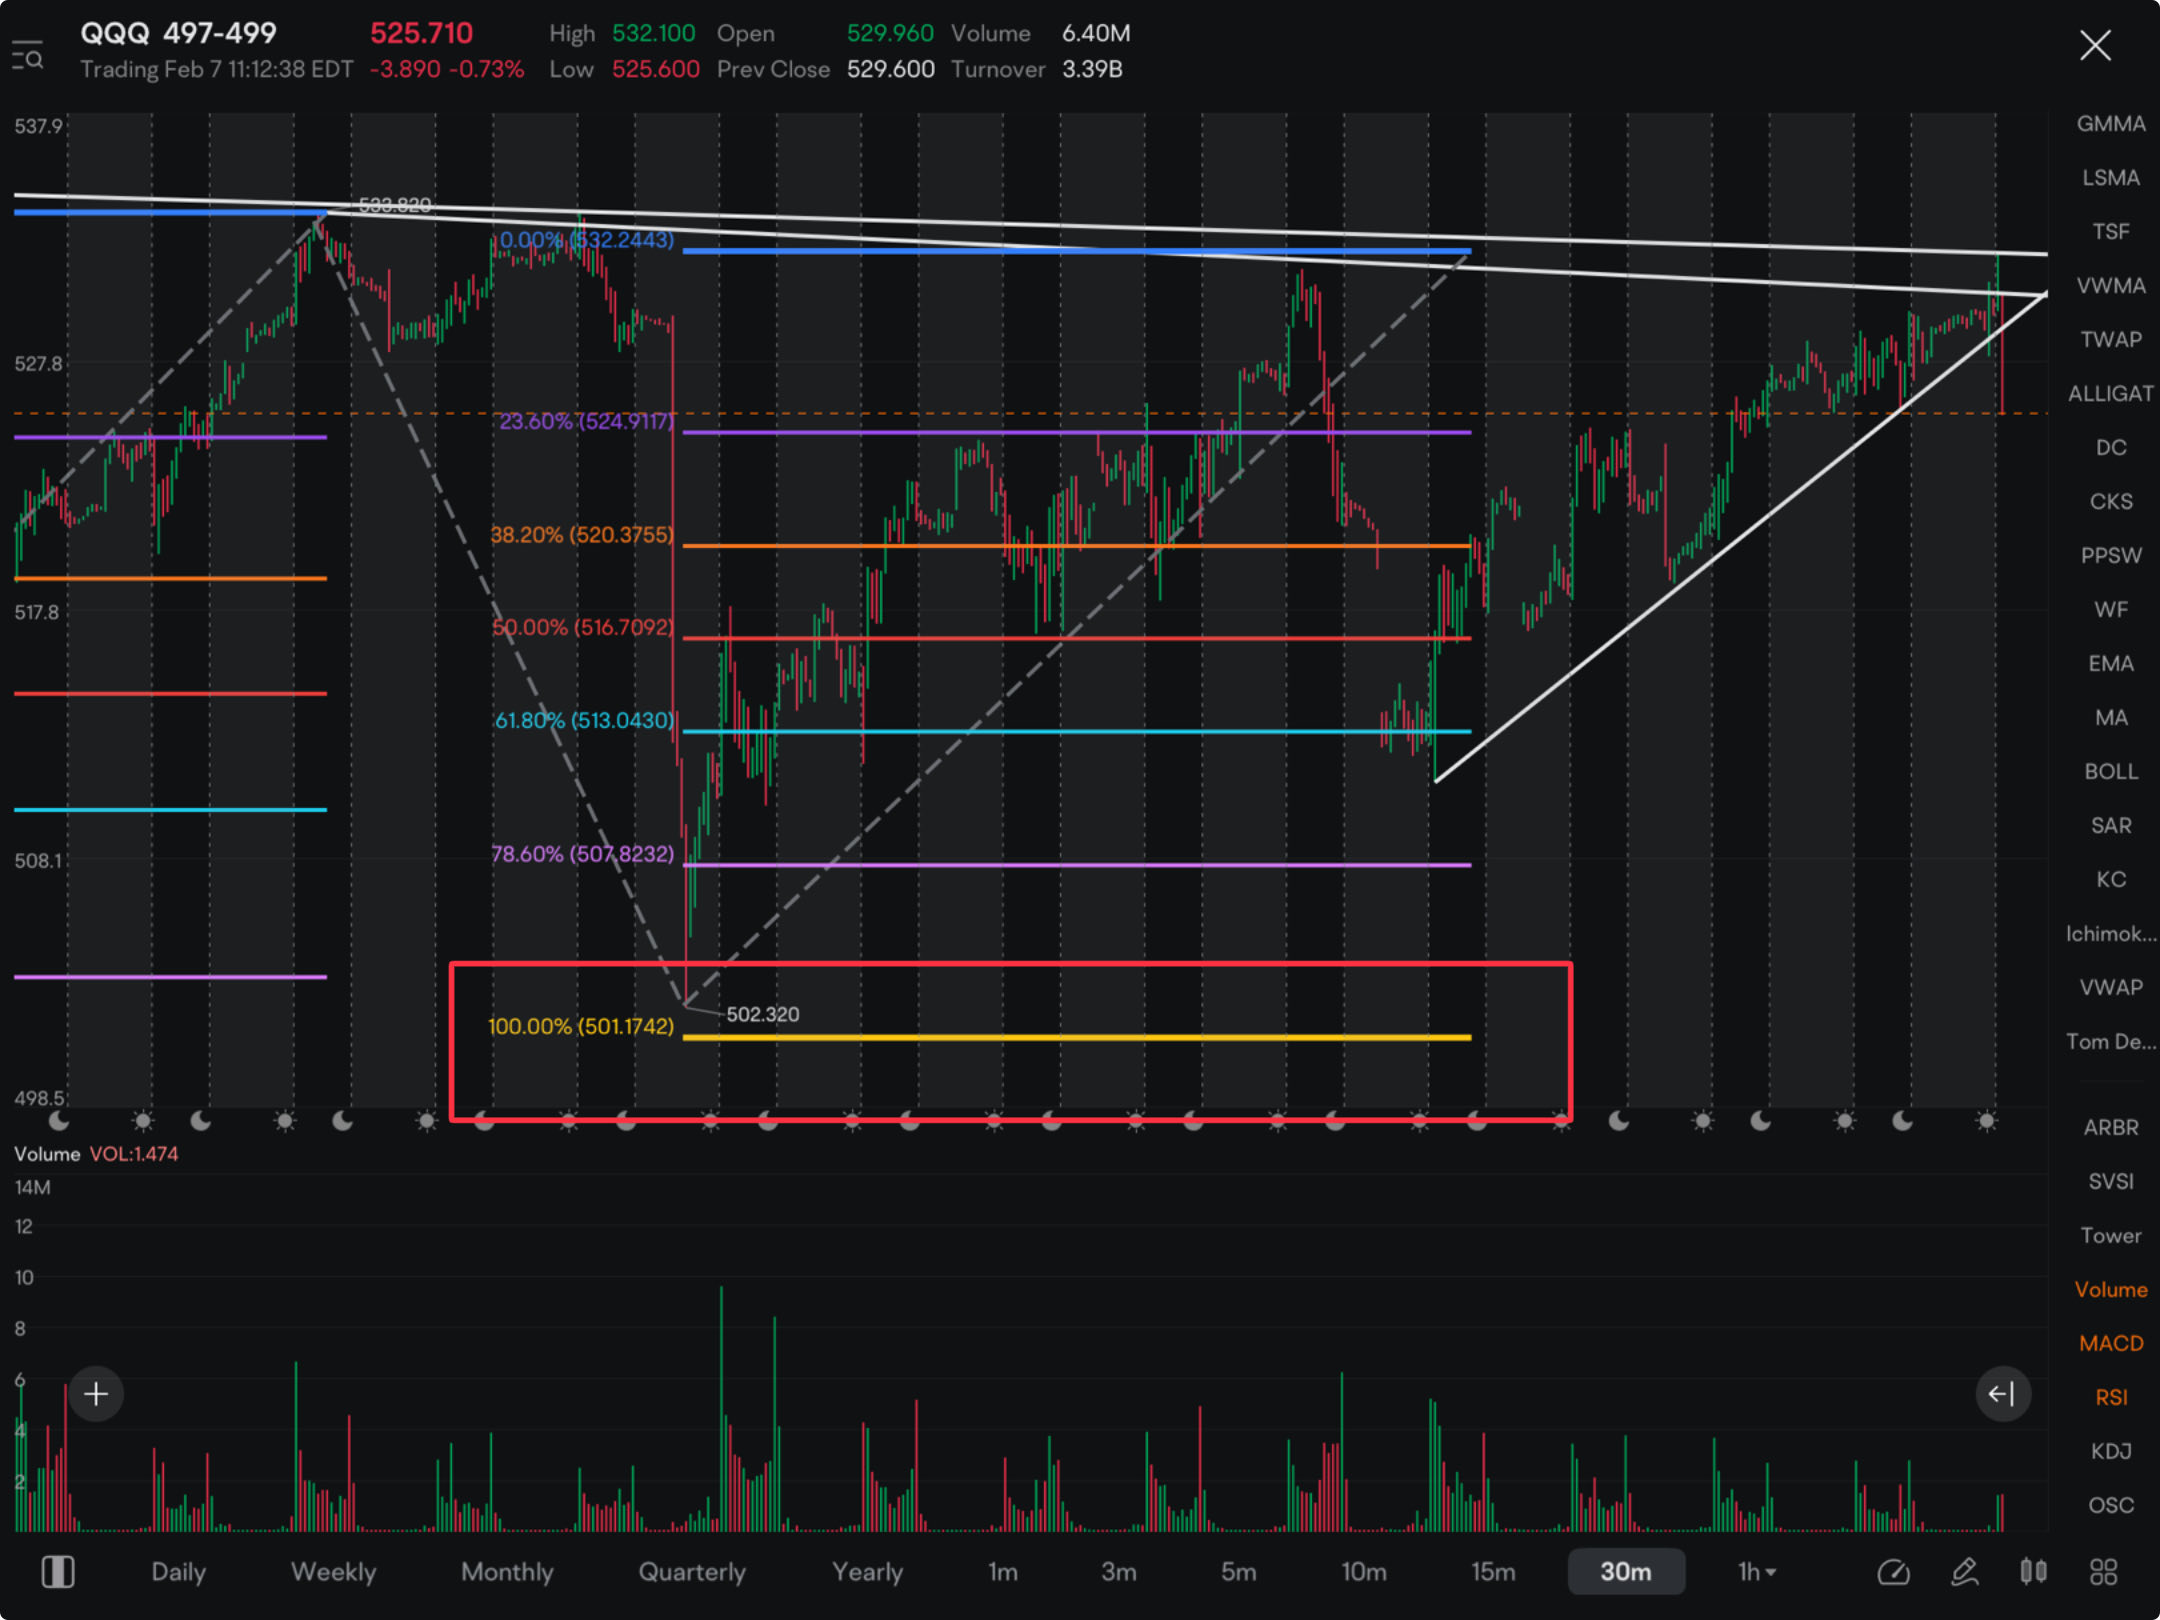The image size is (2160, 1620).
Task: Toggle the highlighted RSI sub-indicator
Action: point(2111,1398)
